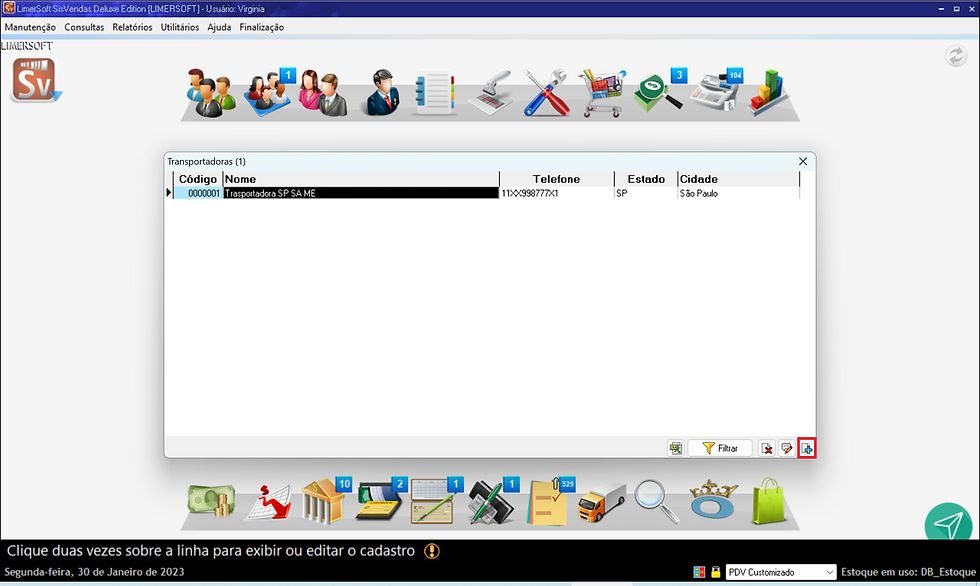Open the Manutenção menu
Viewport: 980px width, 586px height.
30,27
